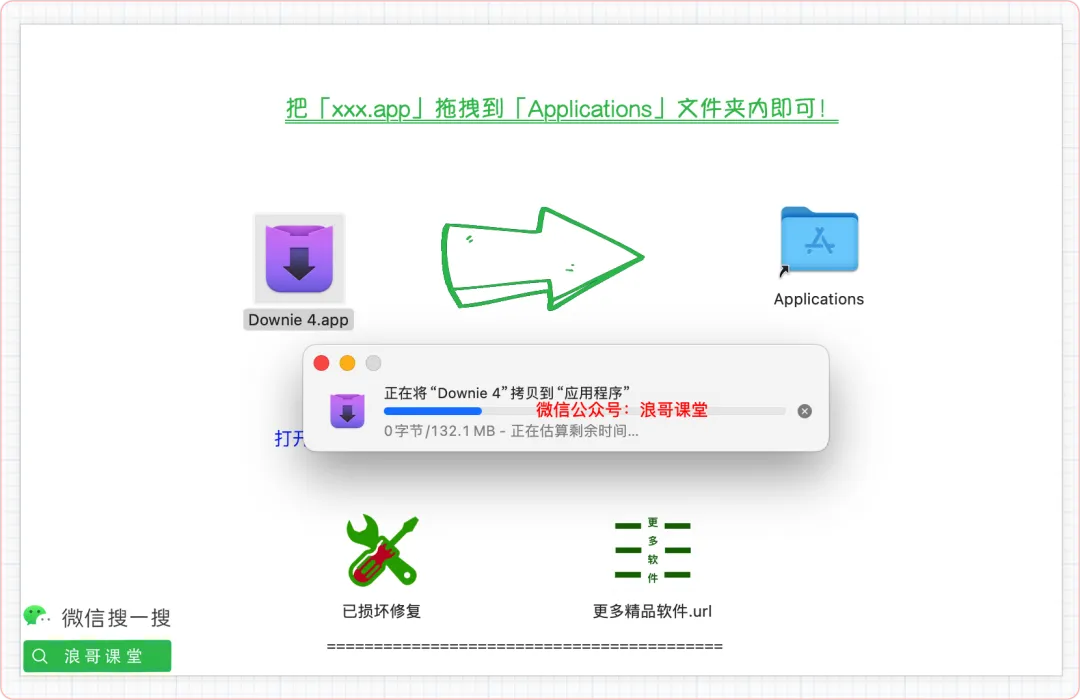This screenshot has height=700, width=1080.
Task: Click the Downie icon in copy dialog
Action: point(347,411)
